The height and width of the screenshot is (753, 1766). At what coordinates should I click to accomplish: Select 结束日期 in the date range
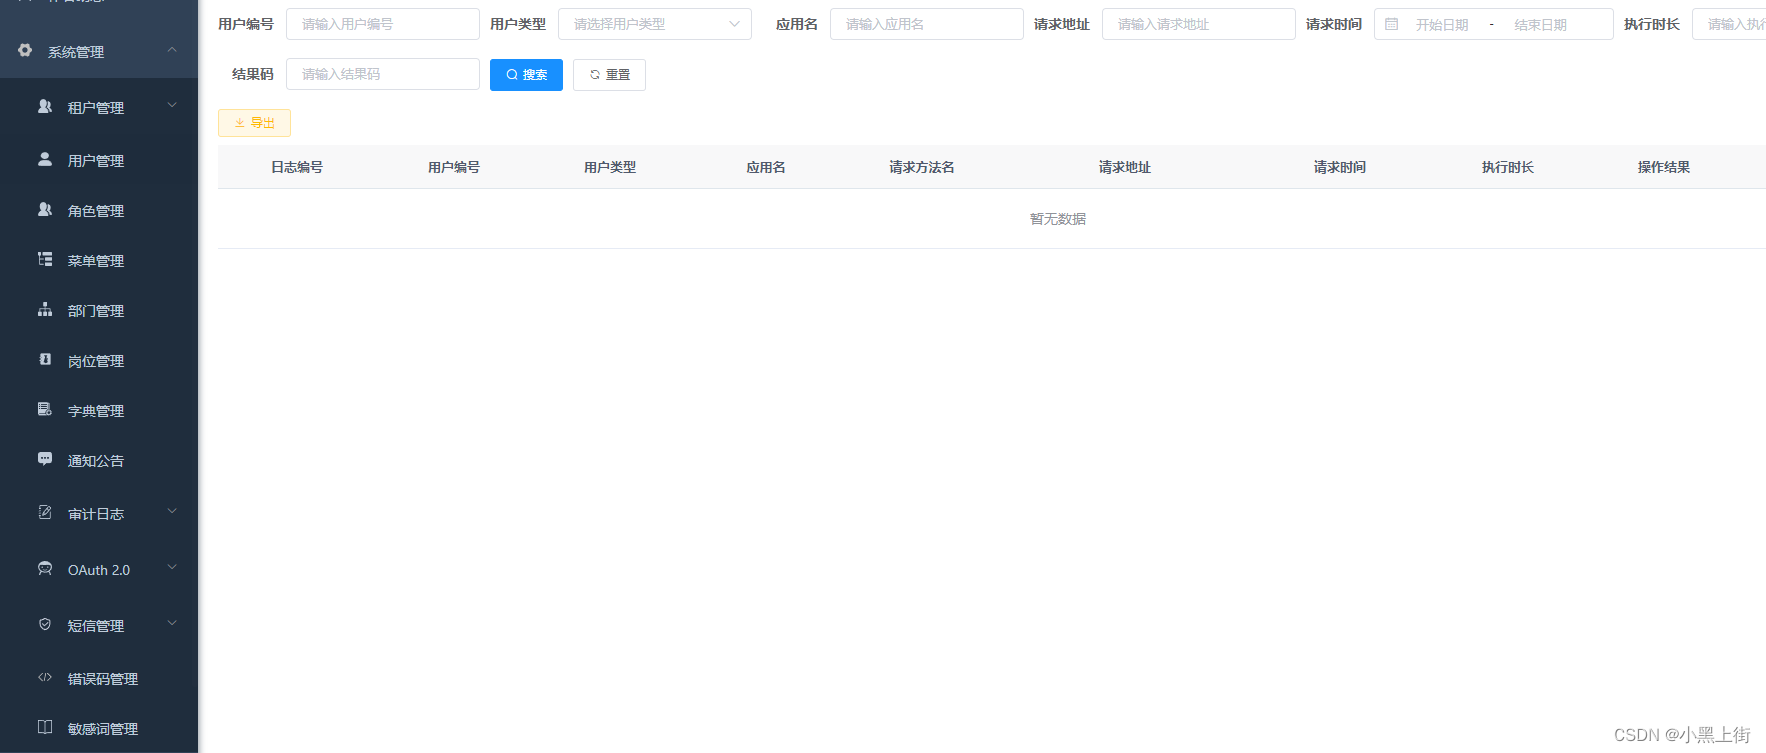pyautogui.click(x=1541, y=25)
